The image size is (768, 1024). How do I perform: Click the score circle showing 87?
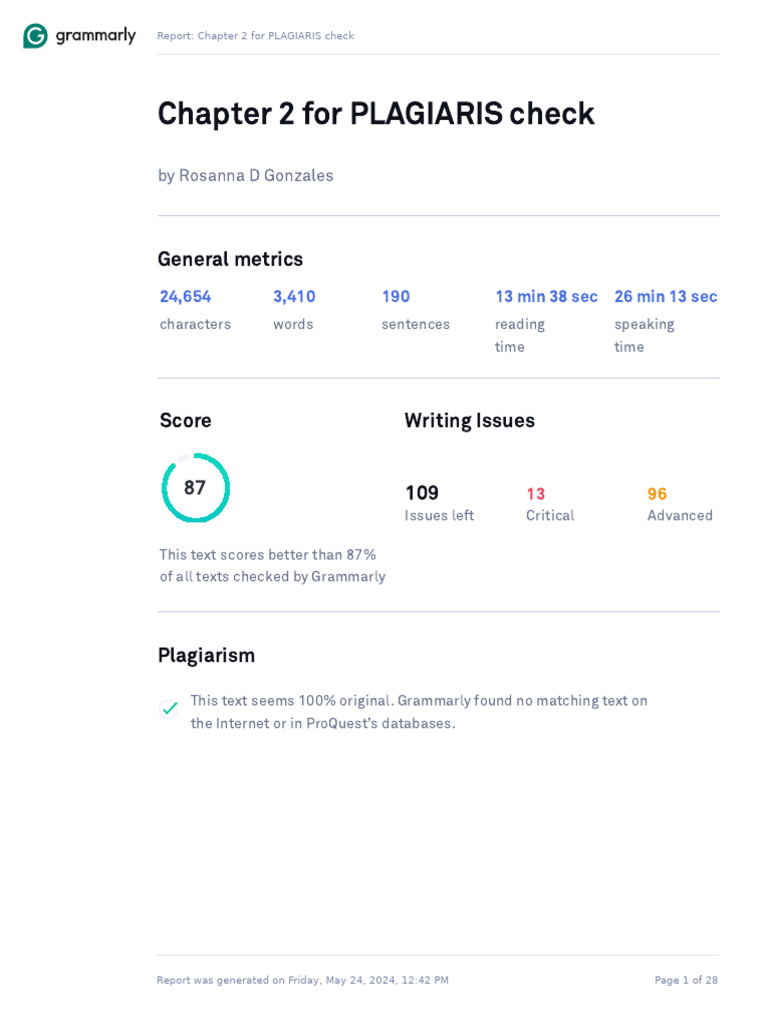[195, 488]
